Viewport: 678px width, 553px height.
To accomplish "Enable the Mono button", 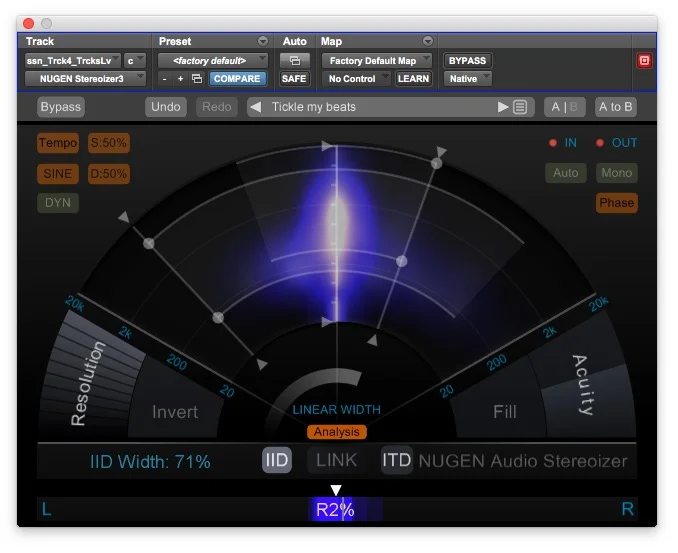I will [x=617, y=173].
